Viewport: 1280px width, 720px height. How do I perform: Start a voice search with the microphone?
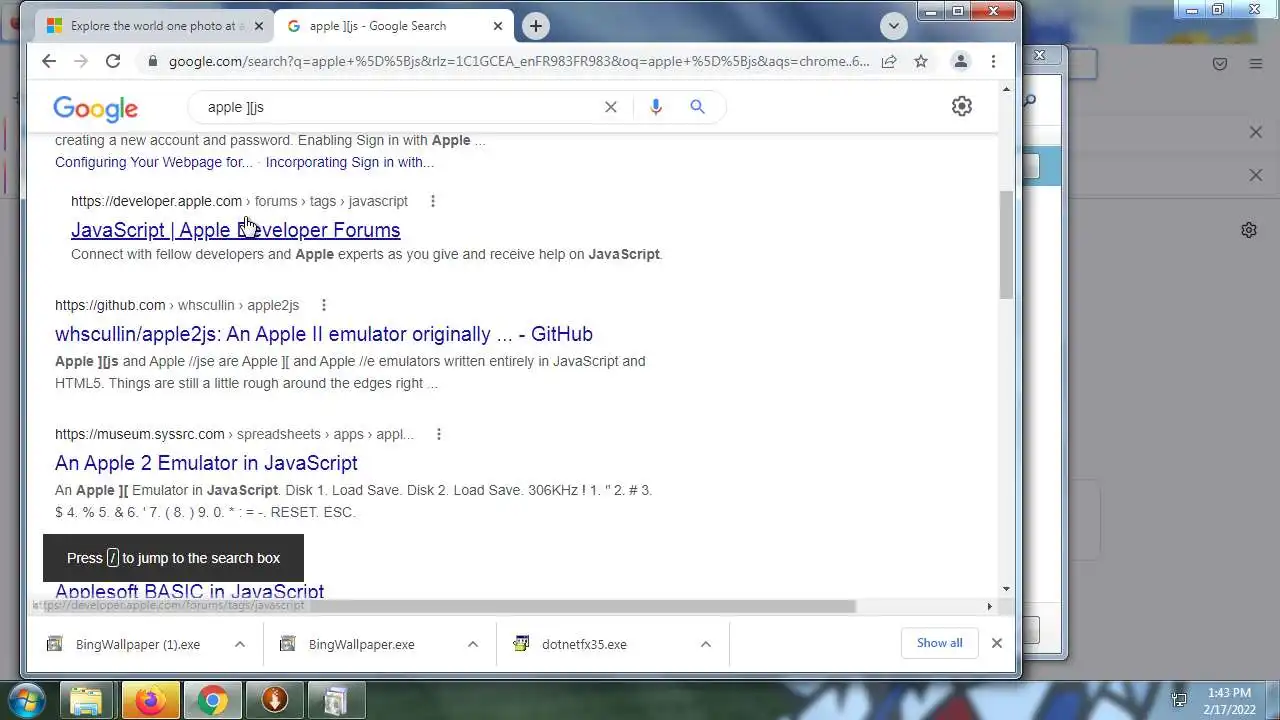pyautogui.click(x=656, y=107)
